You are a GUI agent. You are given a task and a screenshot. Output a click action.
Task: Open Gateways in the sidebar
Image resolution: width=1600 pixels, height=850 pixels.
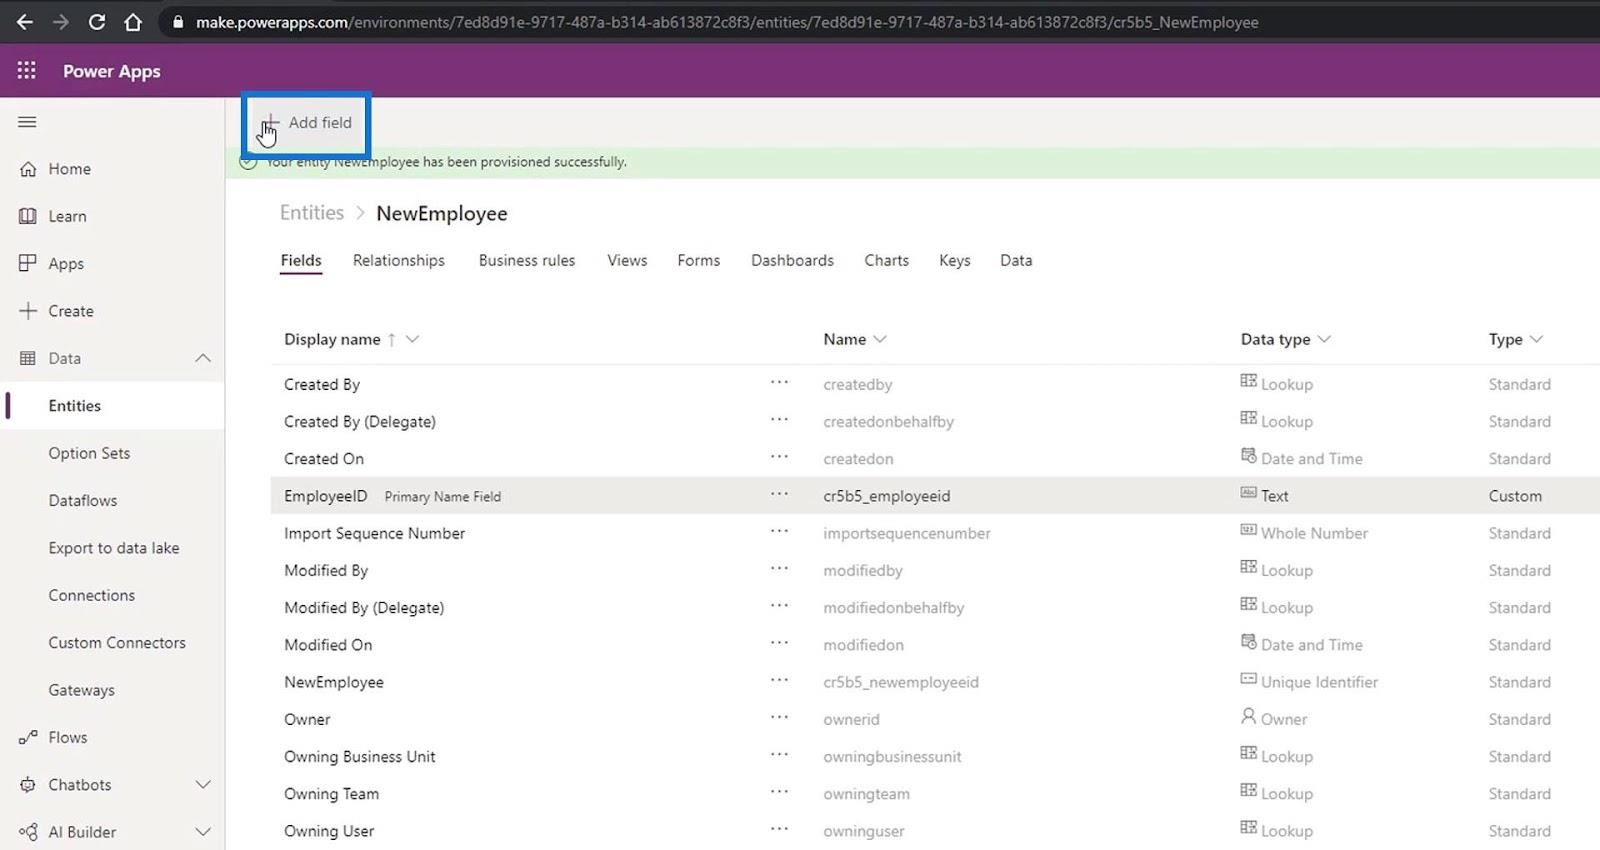pos(81,690)
